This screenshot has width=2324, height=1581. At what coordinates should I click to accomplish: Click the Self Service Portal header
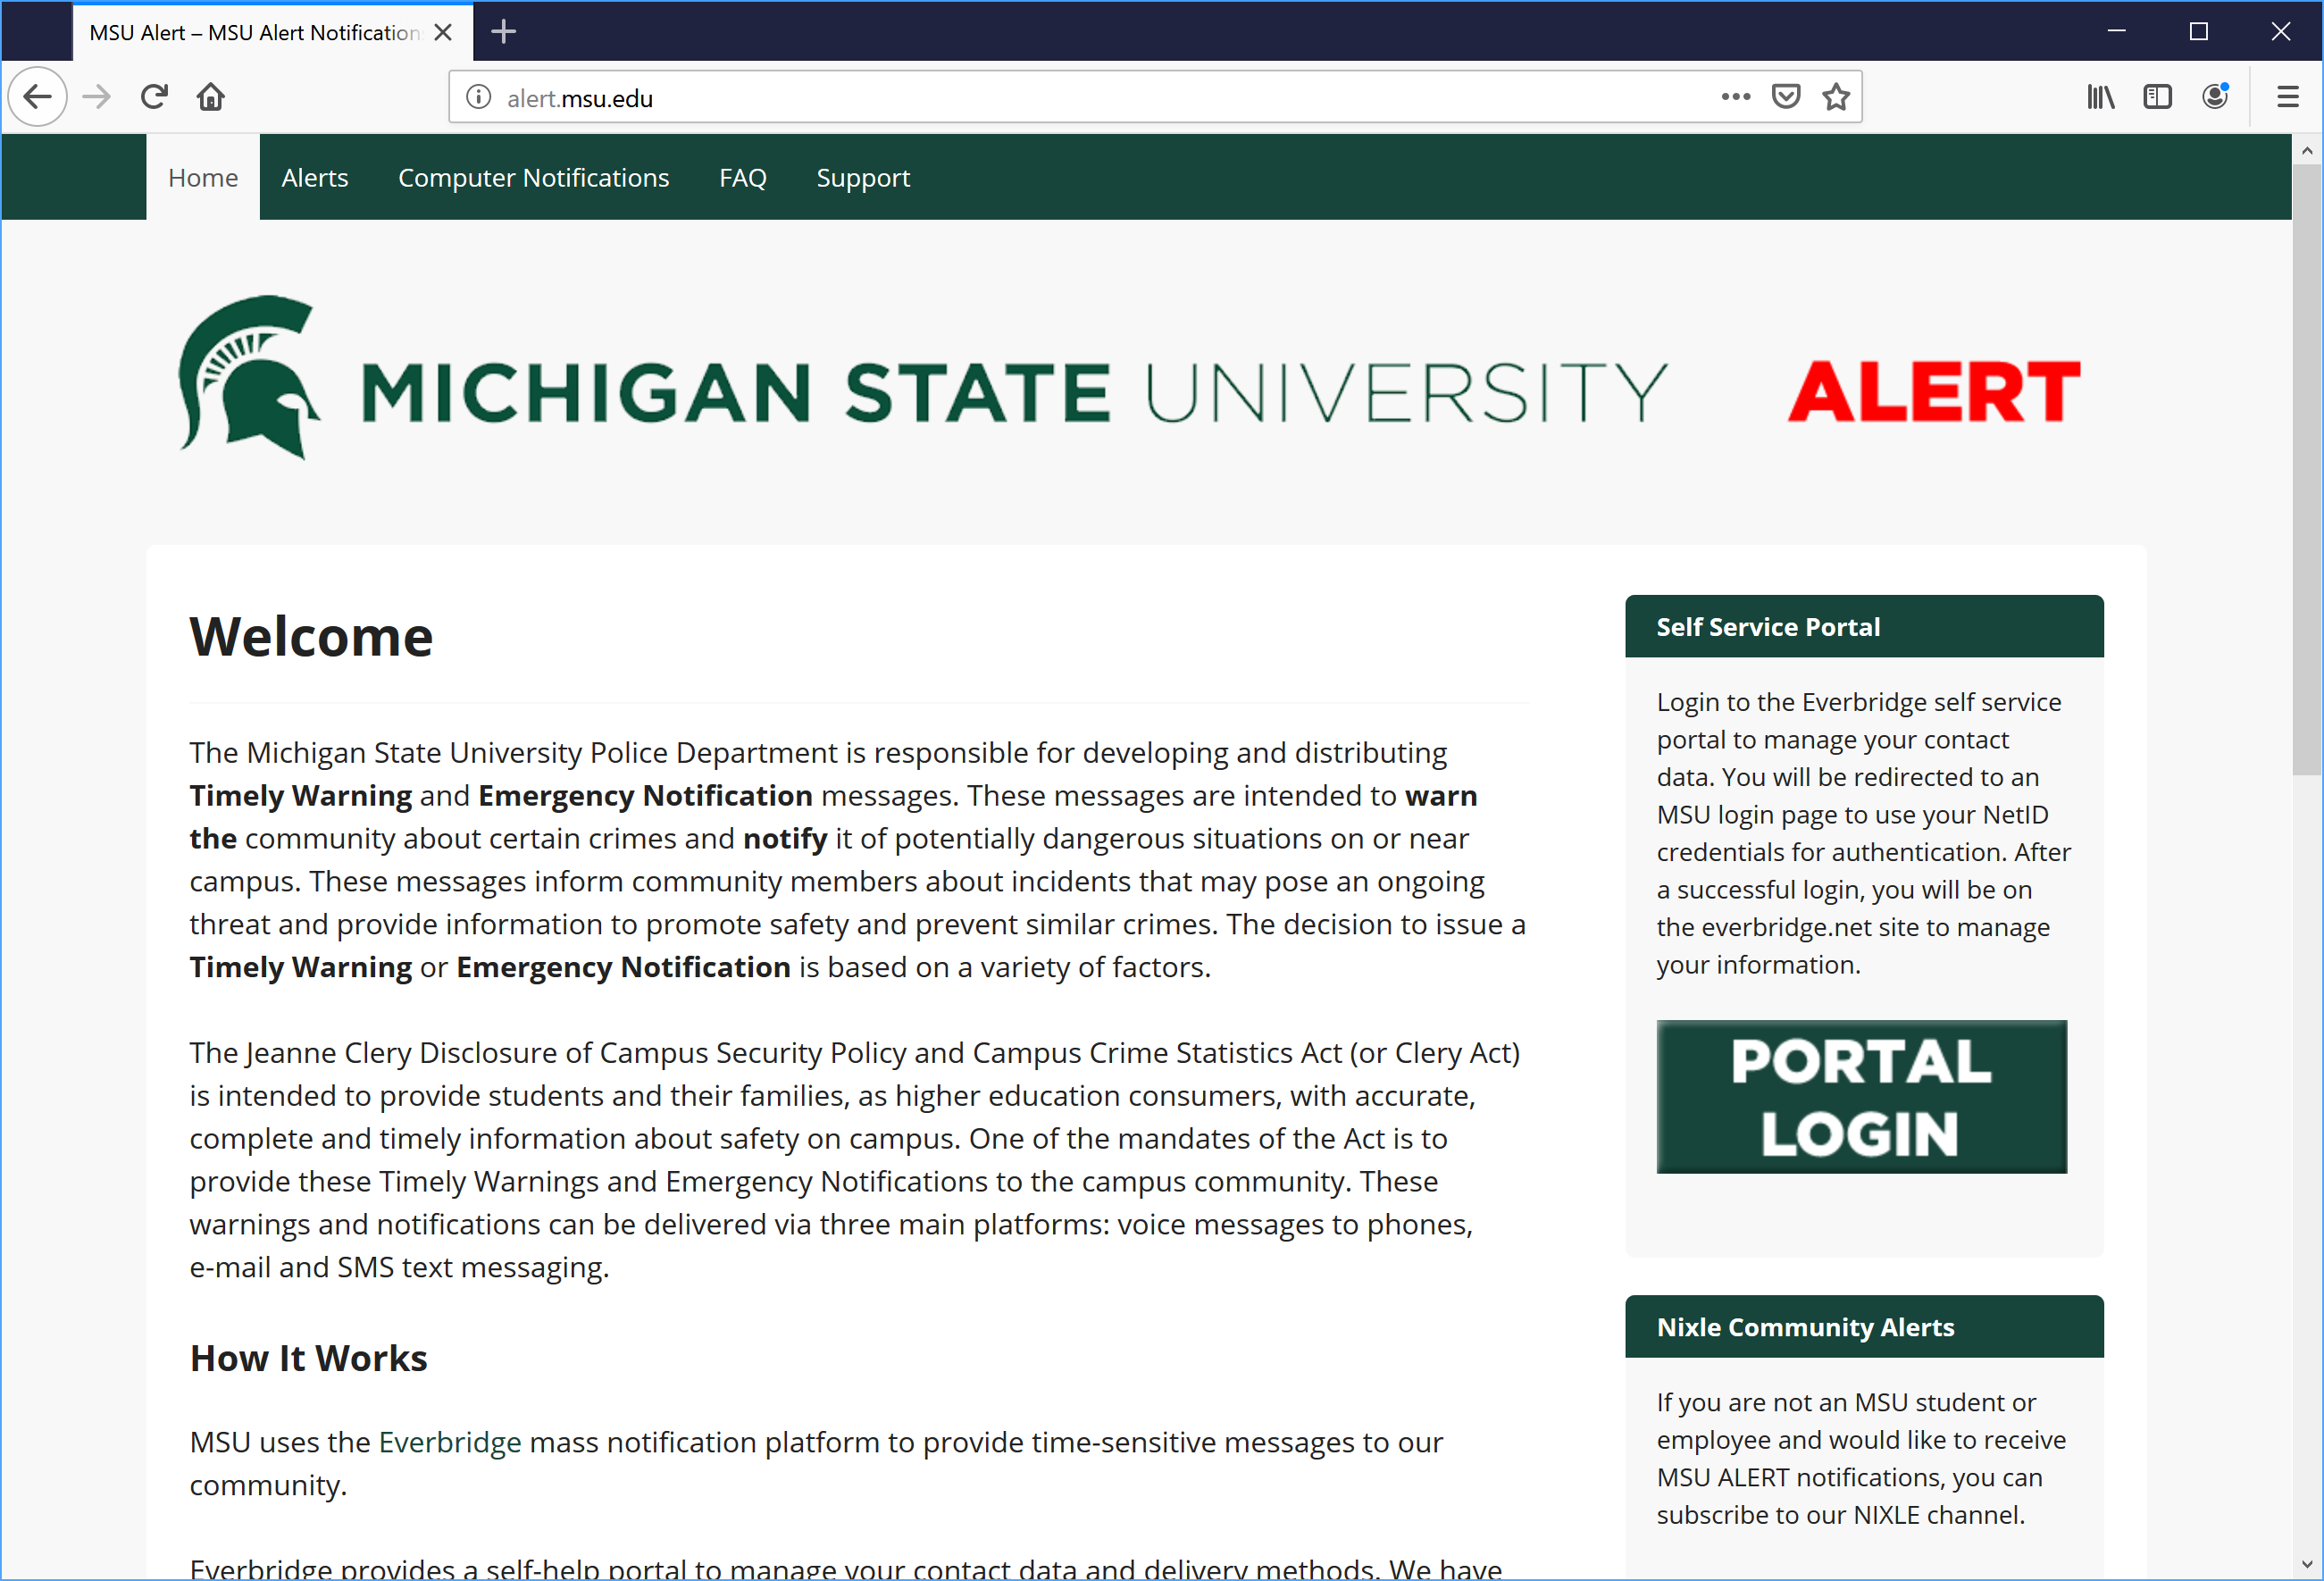pos(1864,626)
